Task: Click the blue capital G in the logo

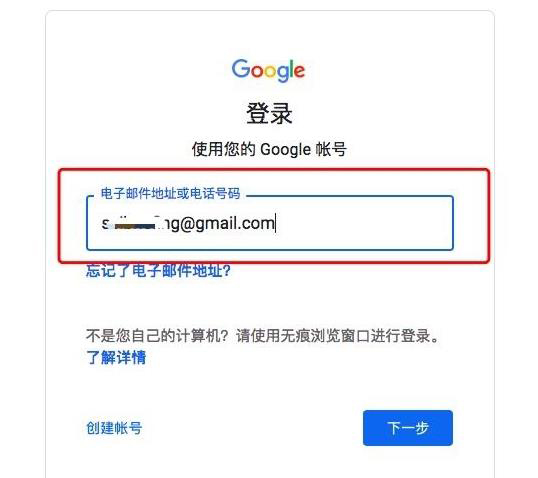Action: tap(242, 68)
